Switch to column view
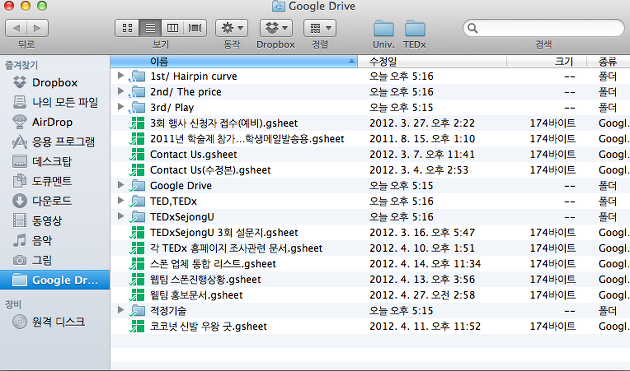Screen dimensions: 630x371 pyautogui.click(x=173, y=28)
